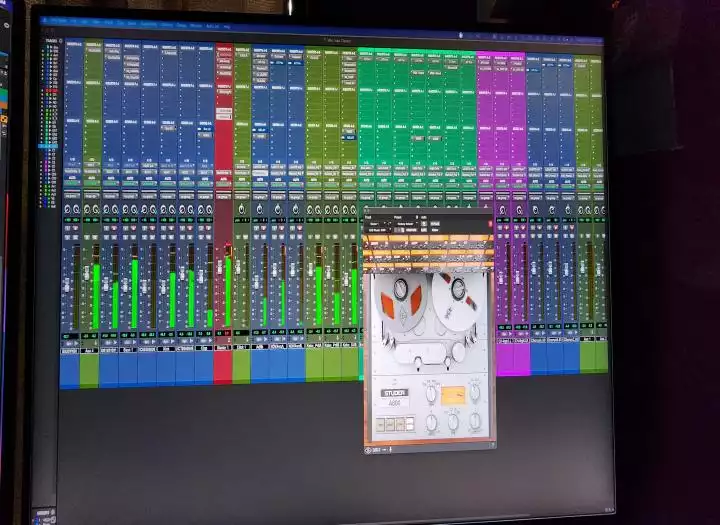Toggle the Safe button in plug-in header
Image resolution: width=720 pixels, height=525 pixels.
pos(424,230)
